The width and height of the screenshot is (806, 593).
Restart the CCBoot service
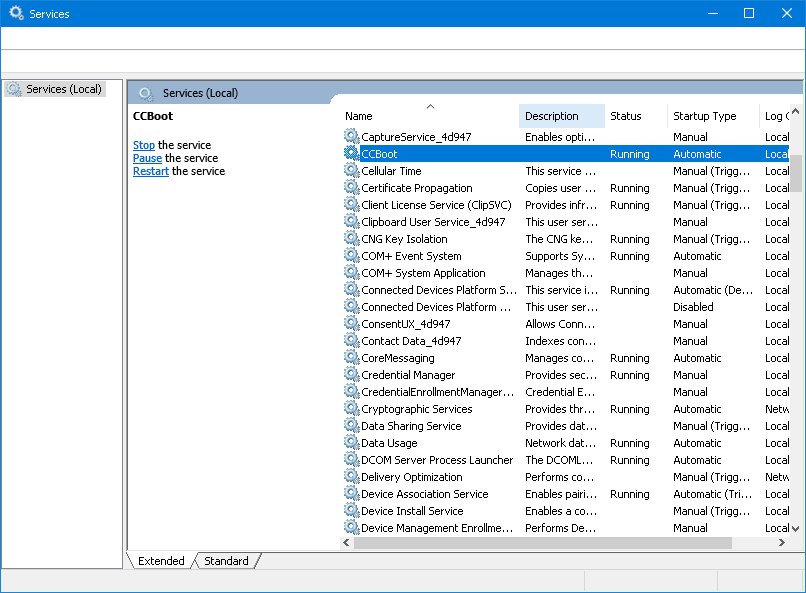pyautogui.click(x=150, y=171)
